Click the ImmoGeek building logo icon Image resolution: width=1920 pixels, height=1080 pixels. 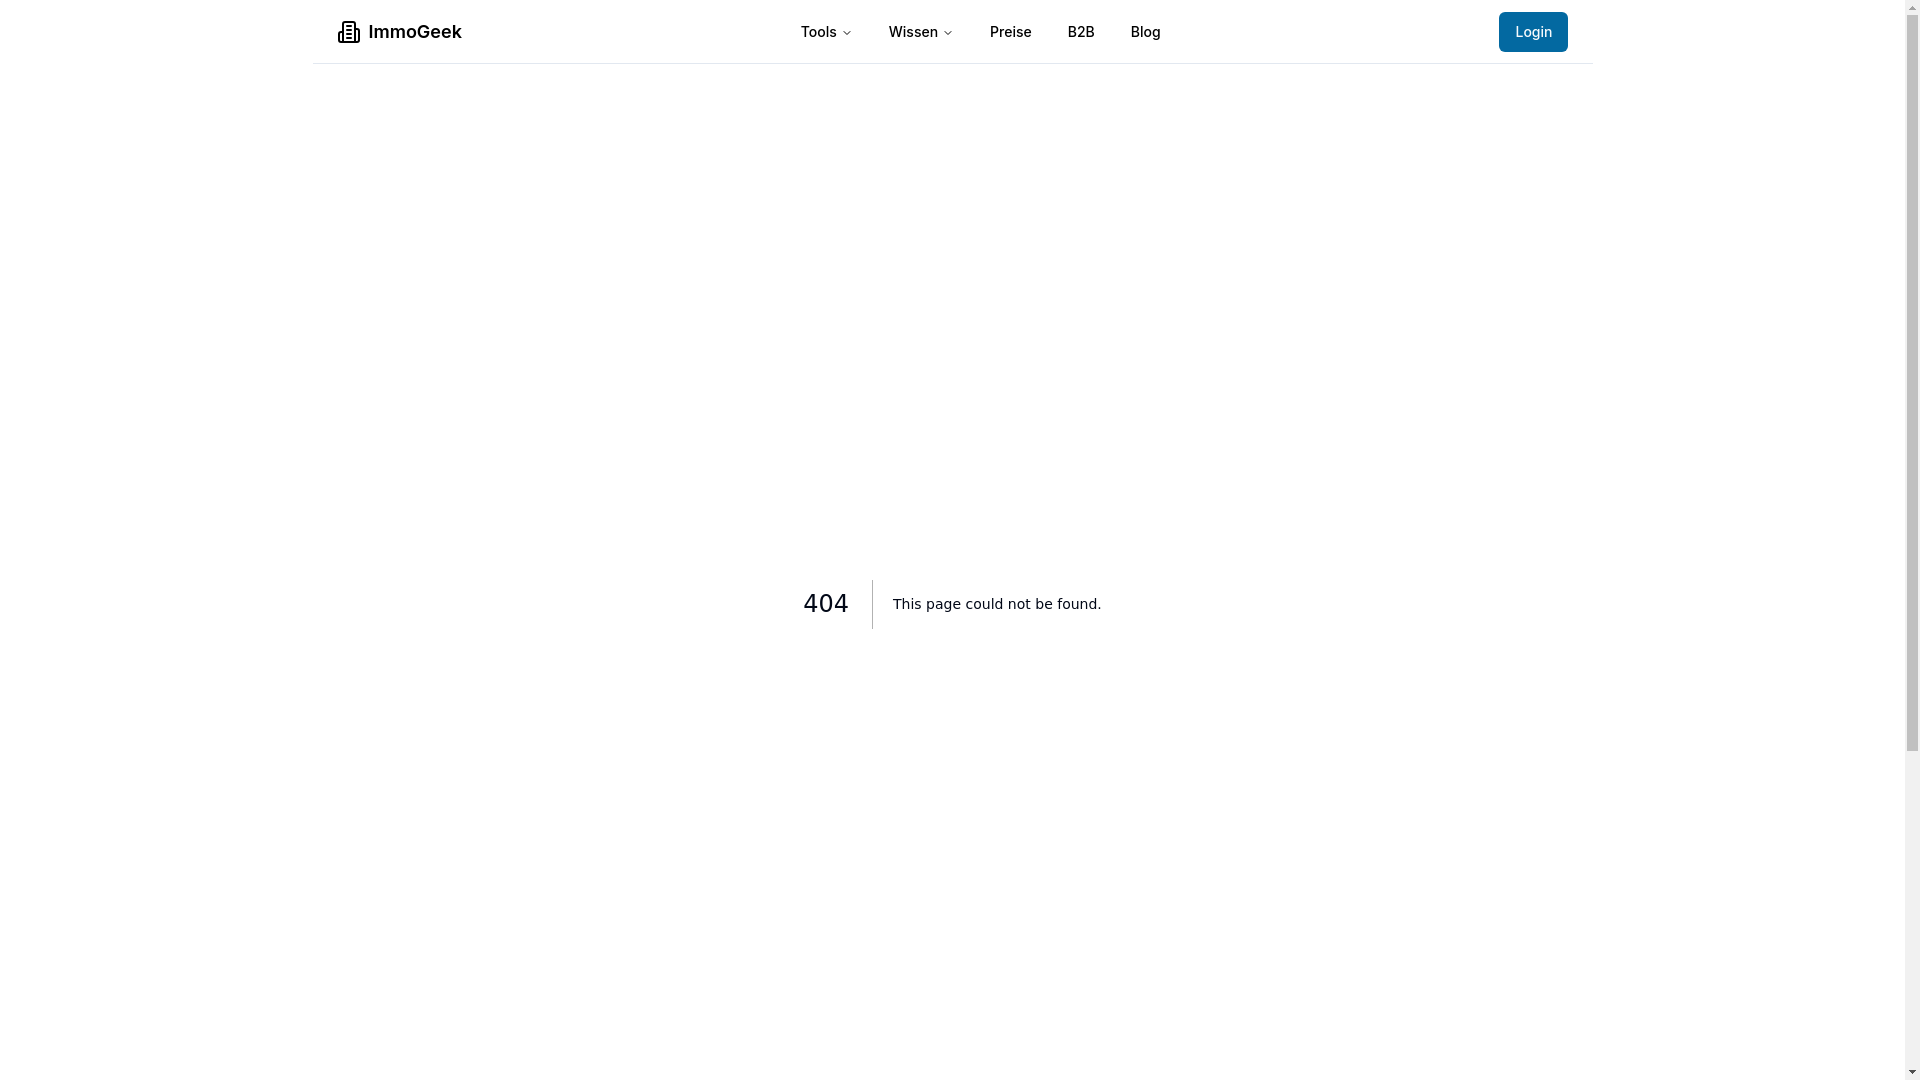pos(348,32)
